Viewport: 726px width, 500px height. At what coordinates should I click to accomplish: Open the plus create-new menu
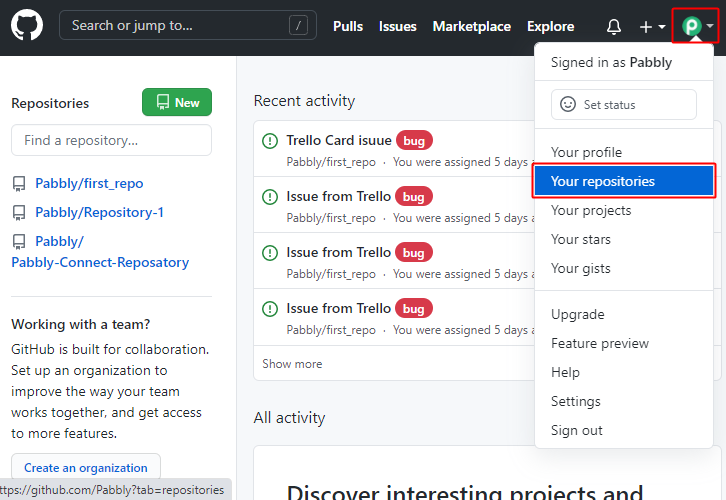click(652, 27)
